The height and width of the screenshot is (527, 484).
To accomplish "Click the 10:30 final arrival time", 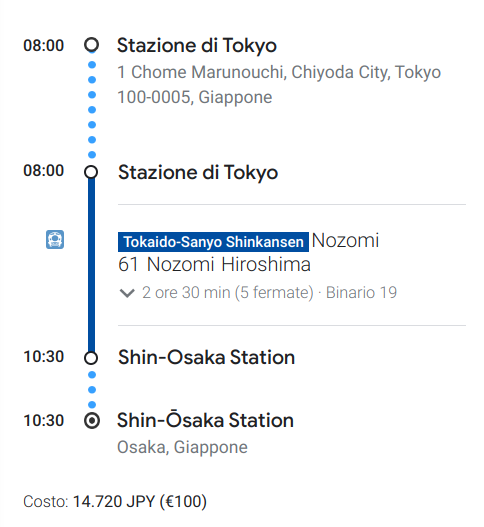I will click(x=43, y=420).
